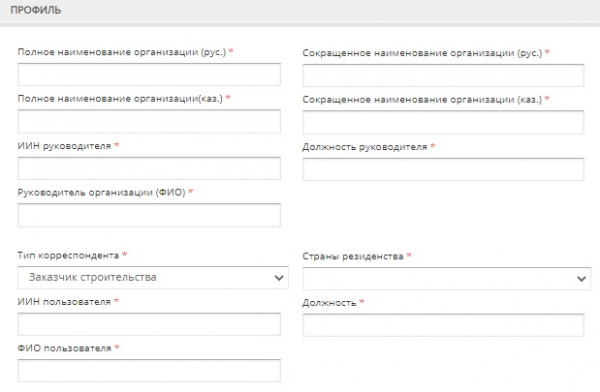Focus the Должность руководителя field
600x392 pixels.
pyautogui.click(x=443, y=169)
